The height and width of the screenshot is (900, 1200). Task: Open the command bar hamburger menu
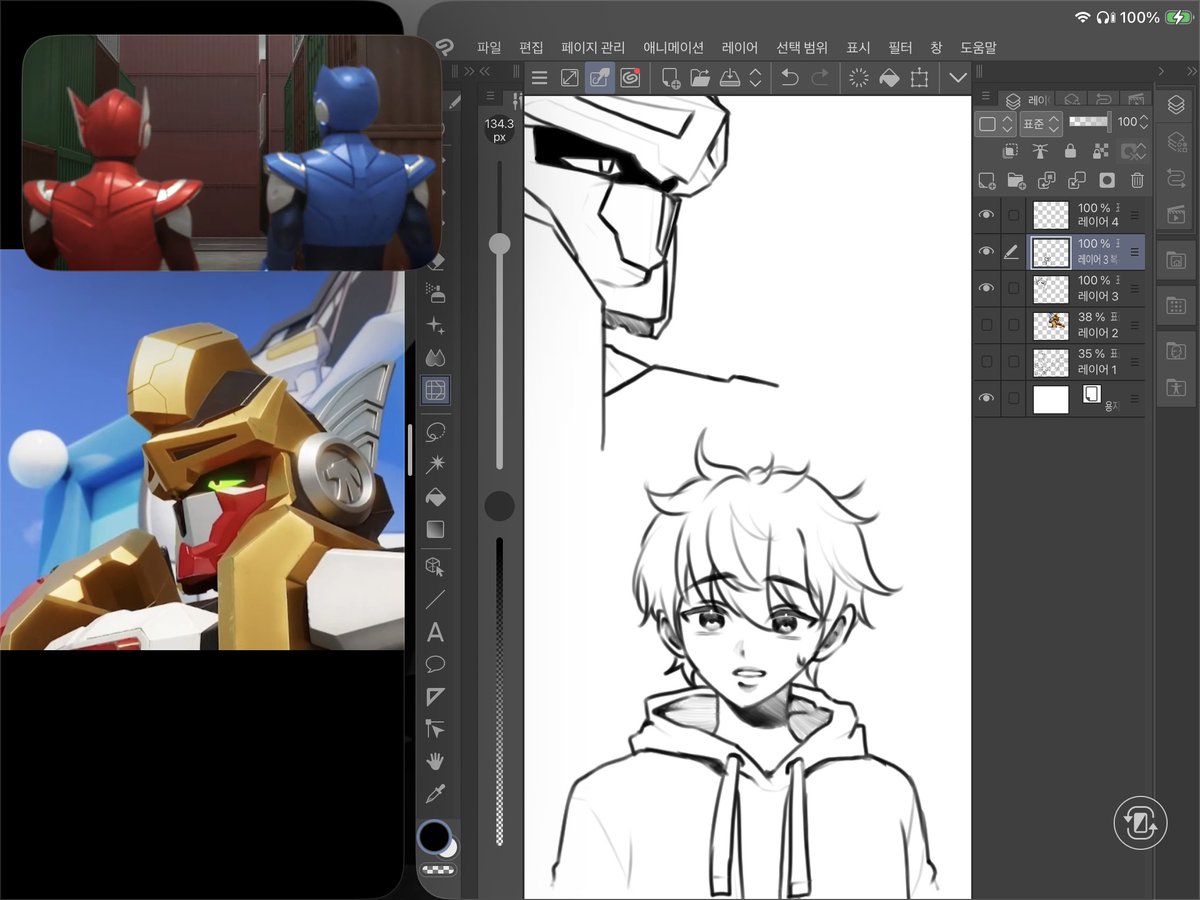pyautogui.click(x=539, y=78)
